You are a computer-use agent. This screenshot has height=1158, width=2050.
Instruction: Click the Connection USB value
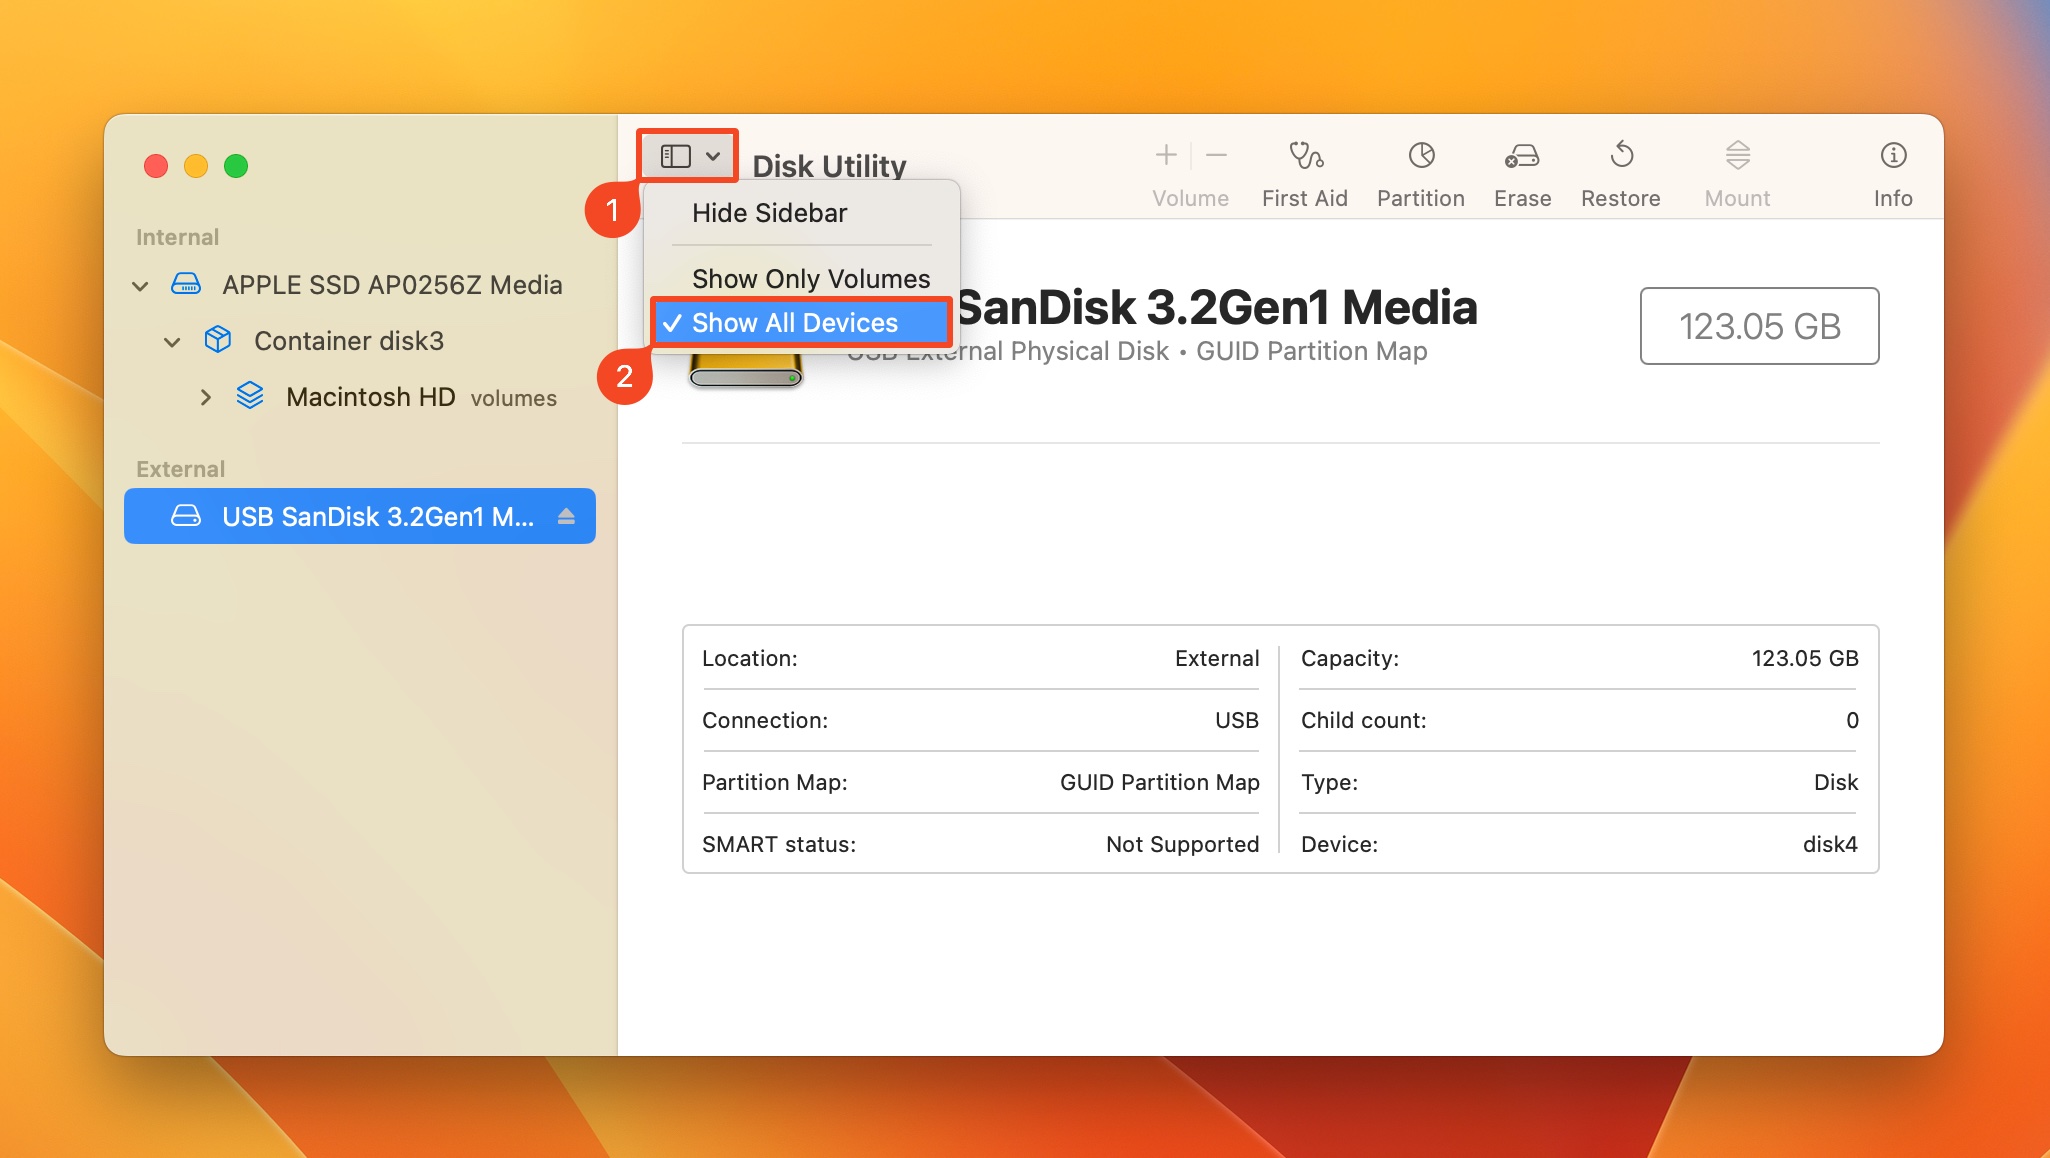coord(1236,720)
